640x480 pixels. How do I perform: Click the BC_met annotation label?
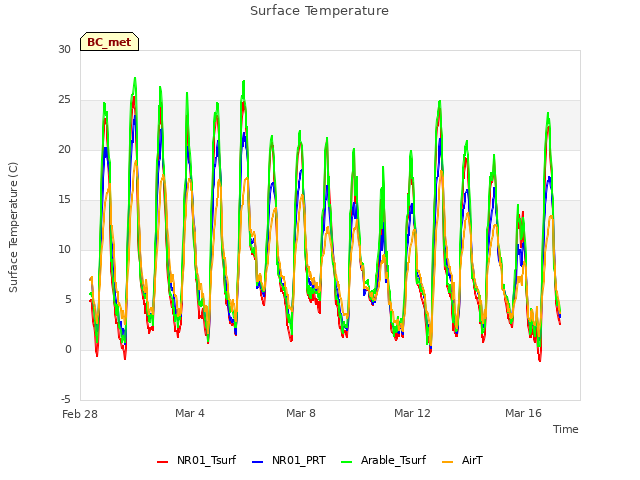coord(109,42)
